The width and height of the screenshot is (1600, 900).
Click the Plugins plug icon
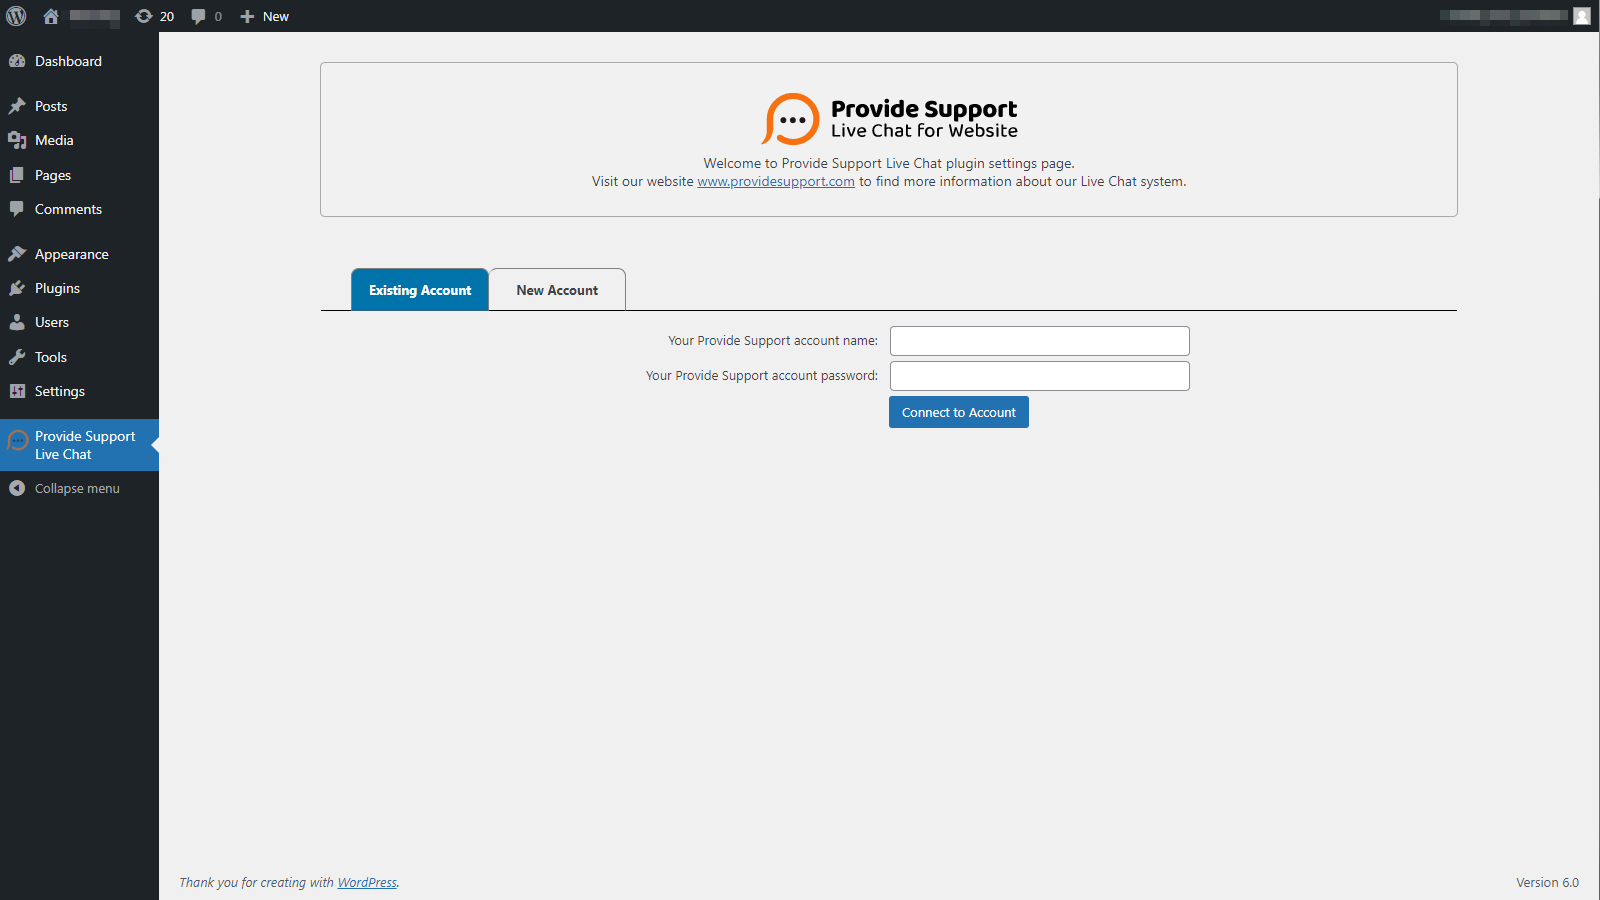pos(17,288)
